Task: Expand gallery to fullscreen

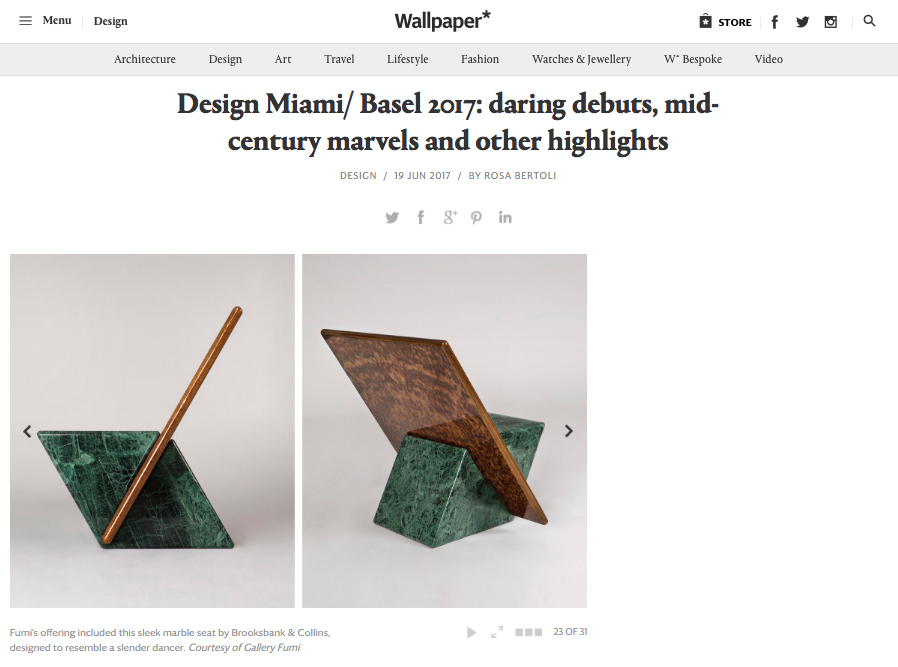Action: (497, 632)
